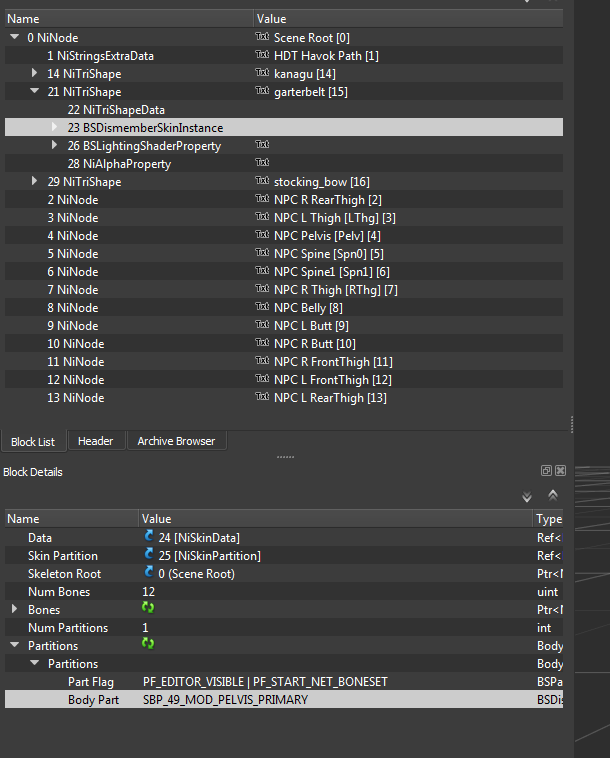Click the Txt icon beside Scene Root [0]
Image resolution: width=610 pixels, height=758 pixels.
pos(262,37)
